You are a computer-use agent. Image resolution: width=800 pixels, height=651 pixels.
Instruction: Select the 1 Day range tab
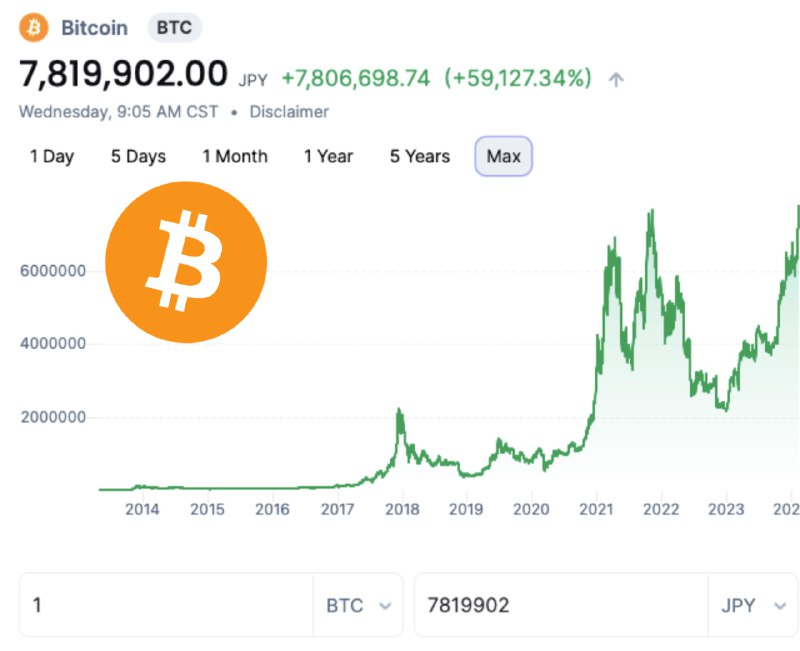[x=52, y=156]
